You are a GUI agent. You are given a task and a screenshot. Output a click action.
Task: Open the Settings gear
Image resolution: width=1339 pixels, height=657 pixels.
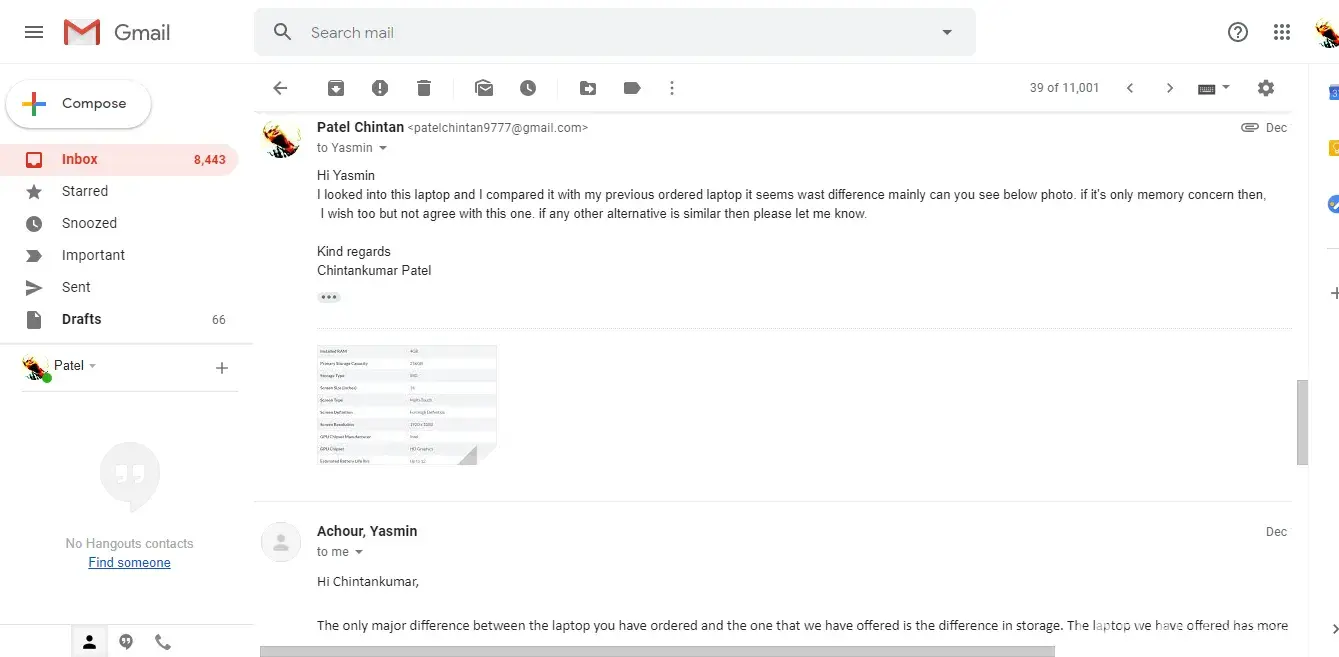pos(1266,88)
